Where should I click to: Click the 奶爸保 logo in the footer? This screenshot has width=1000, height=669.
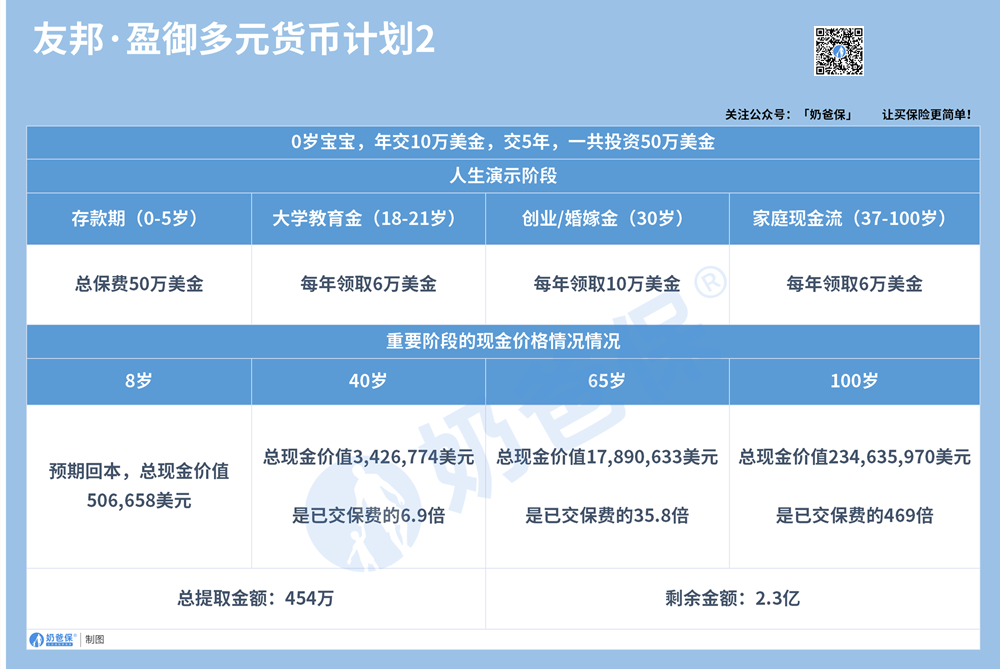click(x=53, y=639)
